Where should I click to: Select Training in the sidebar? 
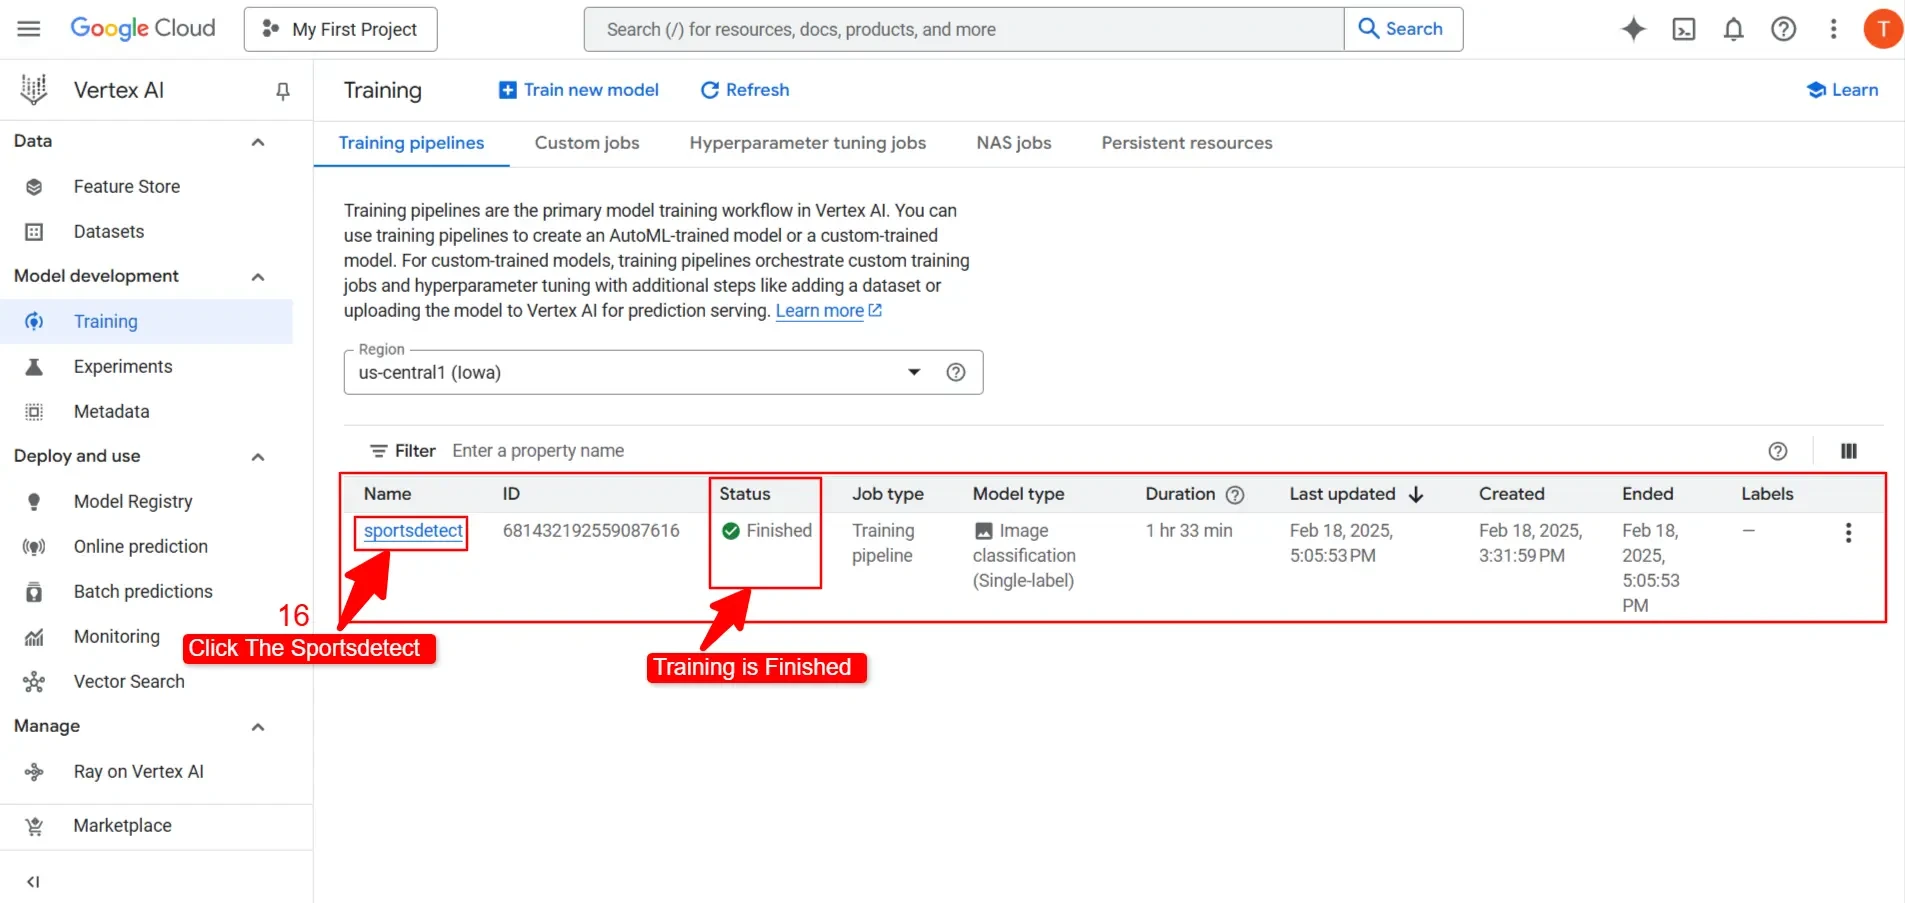click(x=146, y=321)
